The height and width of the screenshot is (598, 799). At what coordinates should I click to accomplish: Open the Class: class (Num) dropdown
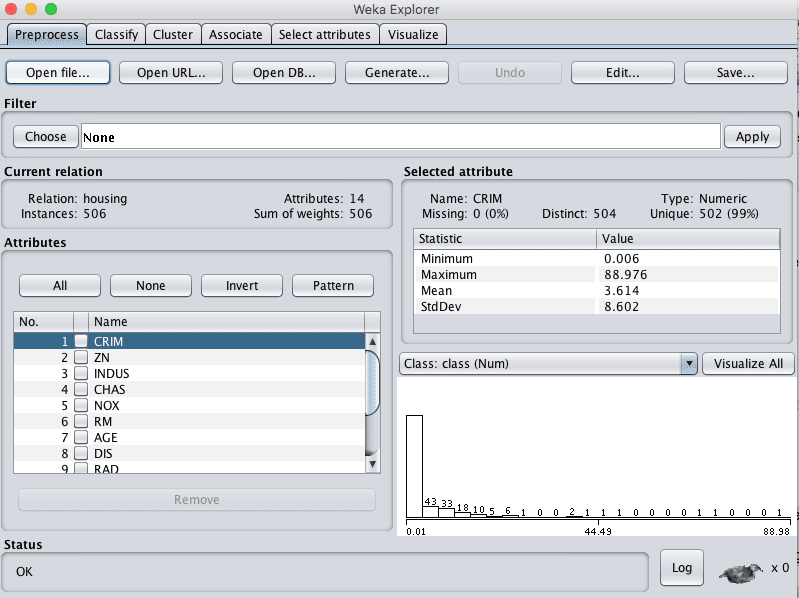point(548,364)
